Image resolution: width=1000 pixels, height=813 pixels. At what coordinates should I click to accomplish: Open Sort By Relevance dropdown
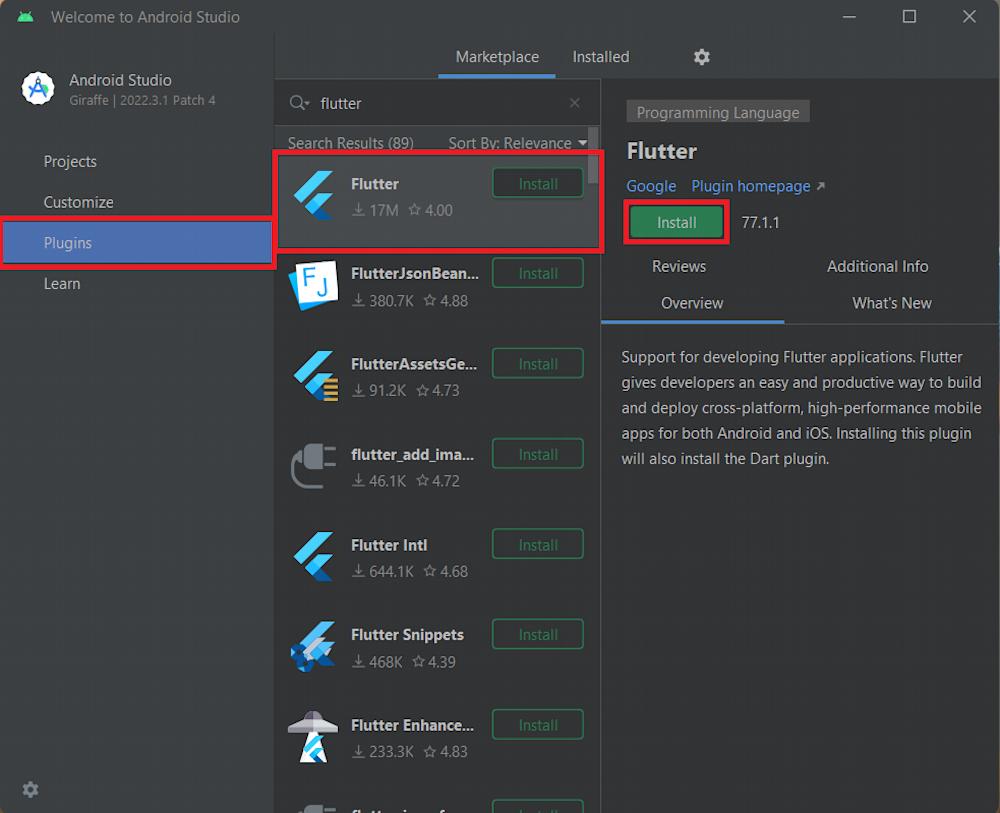pos(517,143)
